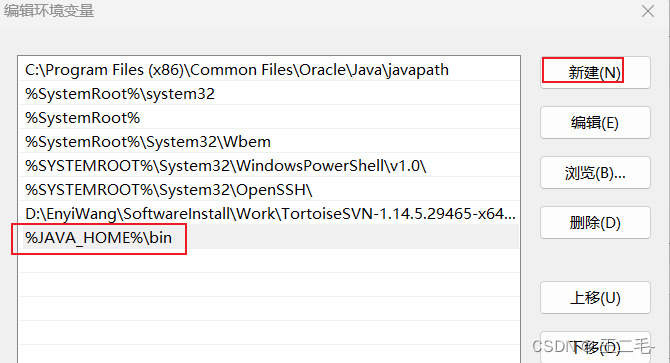Select the %SystemRoot%\System32\Wbem entry

[x=269, y=141]
